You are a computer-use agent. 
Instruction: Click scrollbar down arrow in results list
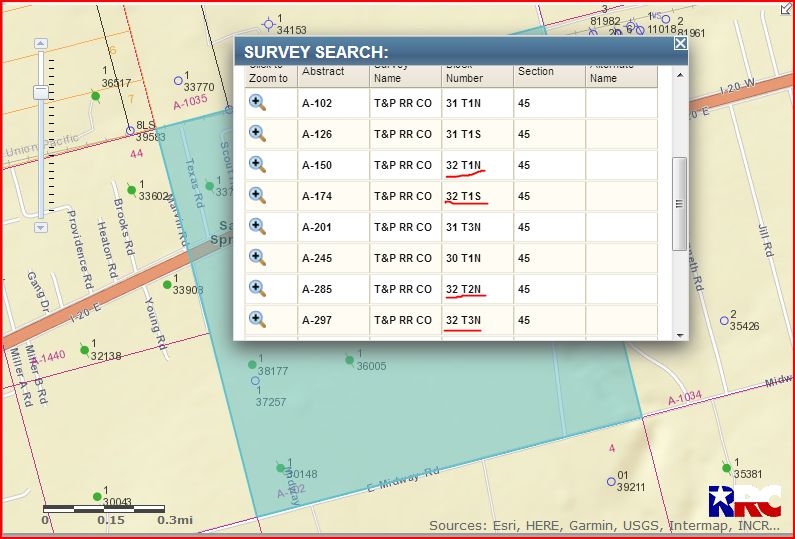680,335
